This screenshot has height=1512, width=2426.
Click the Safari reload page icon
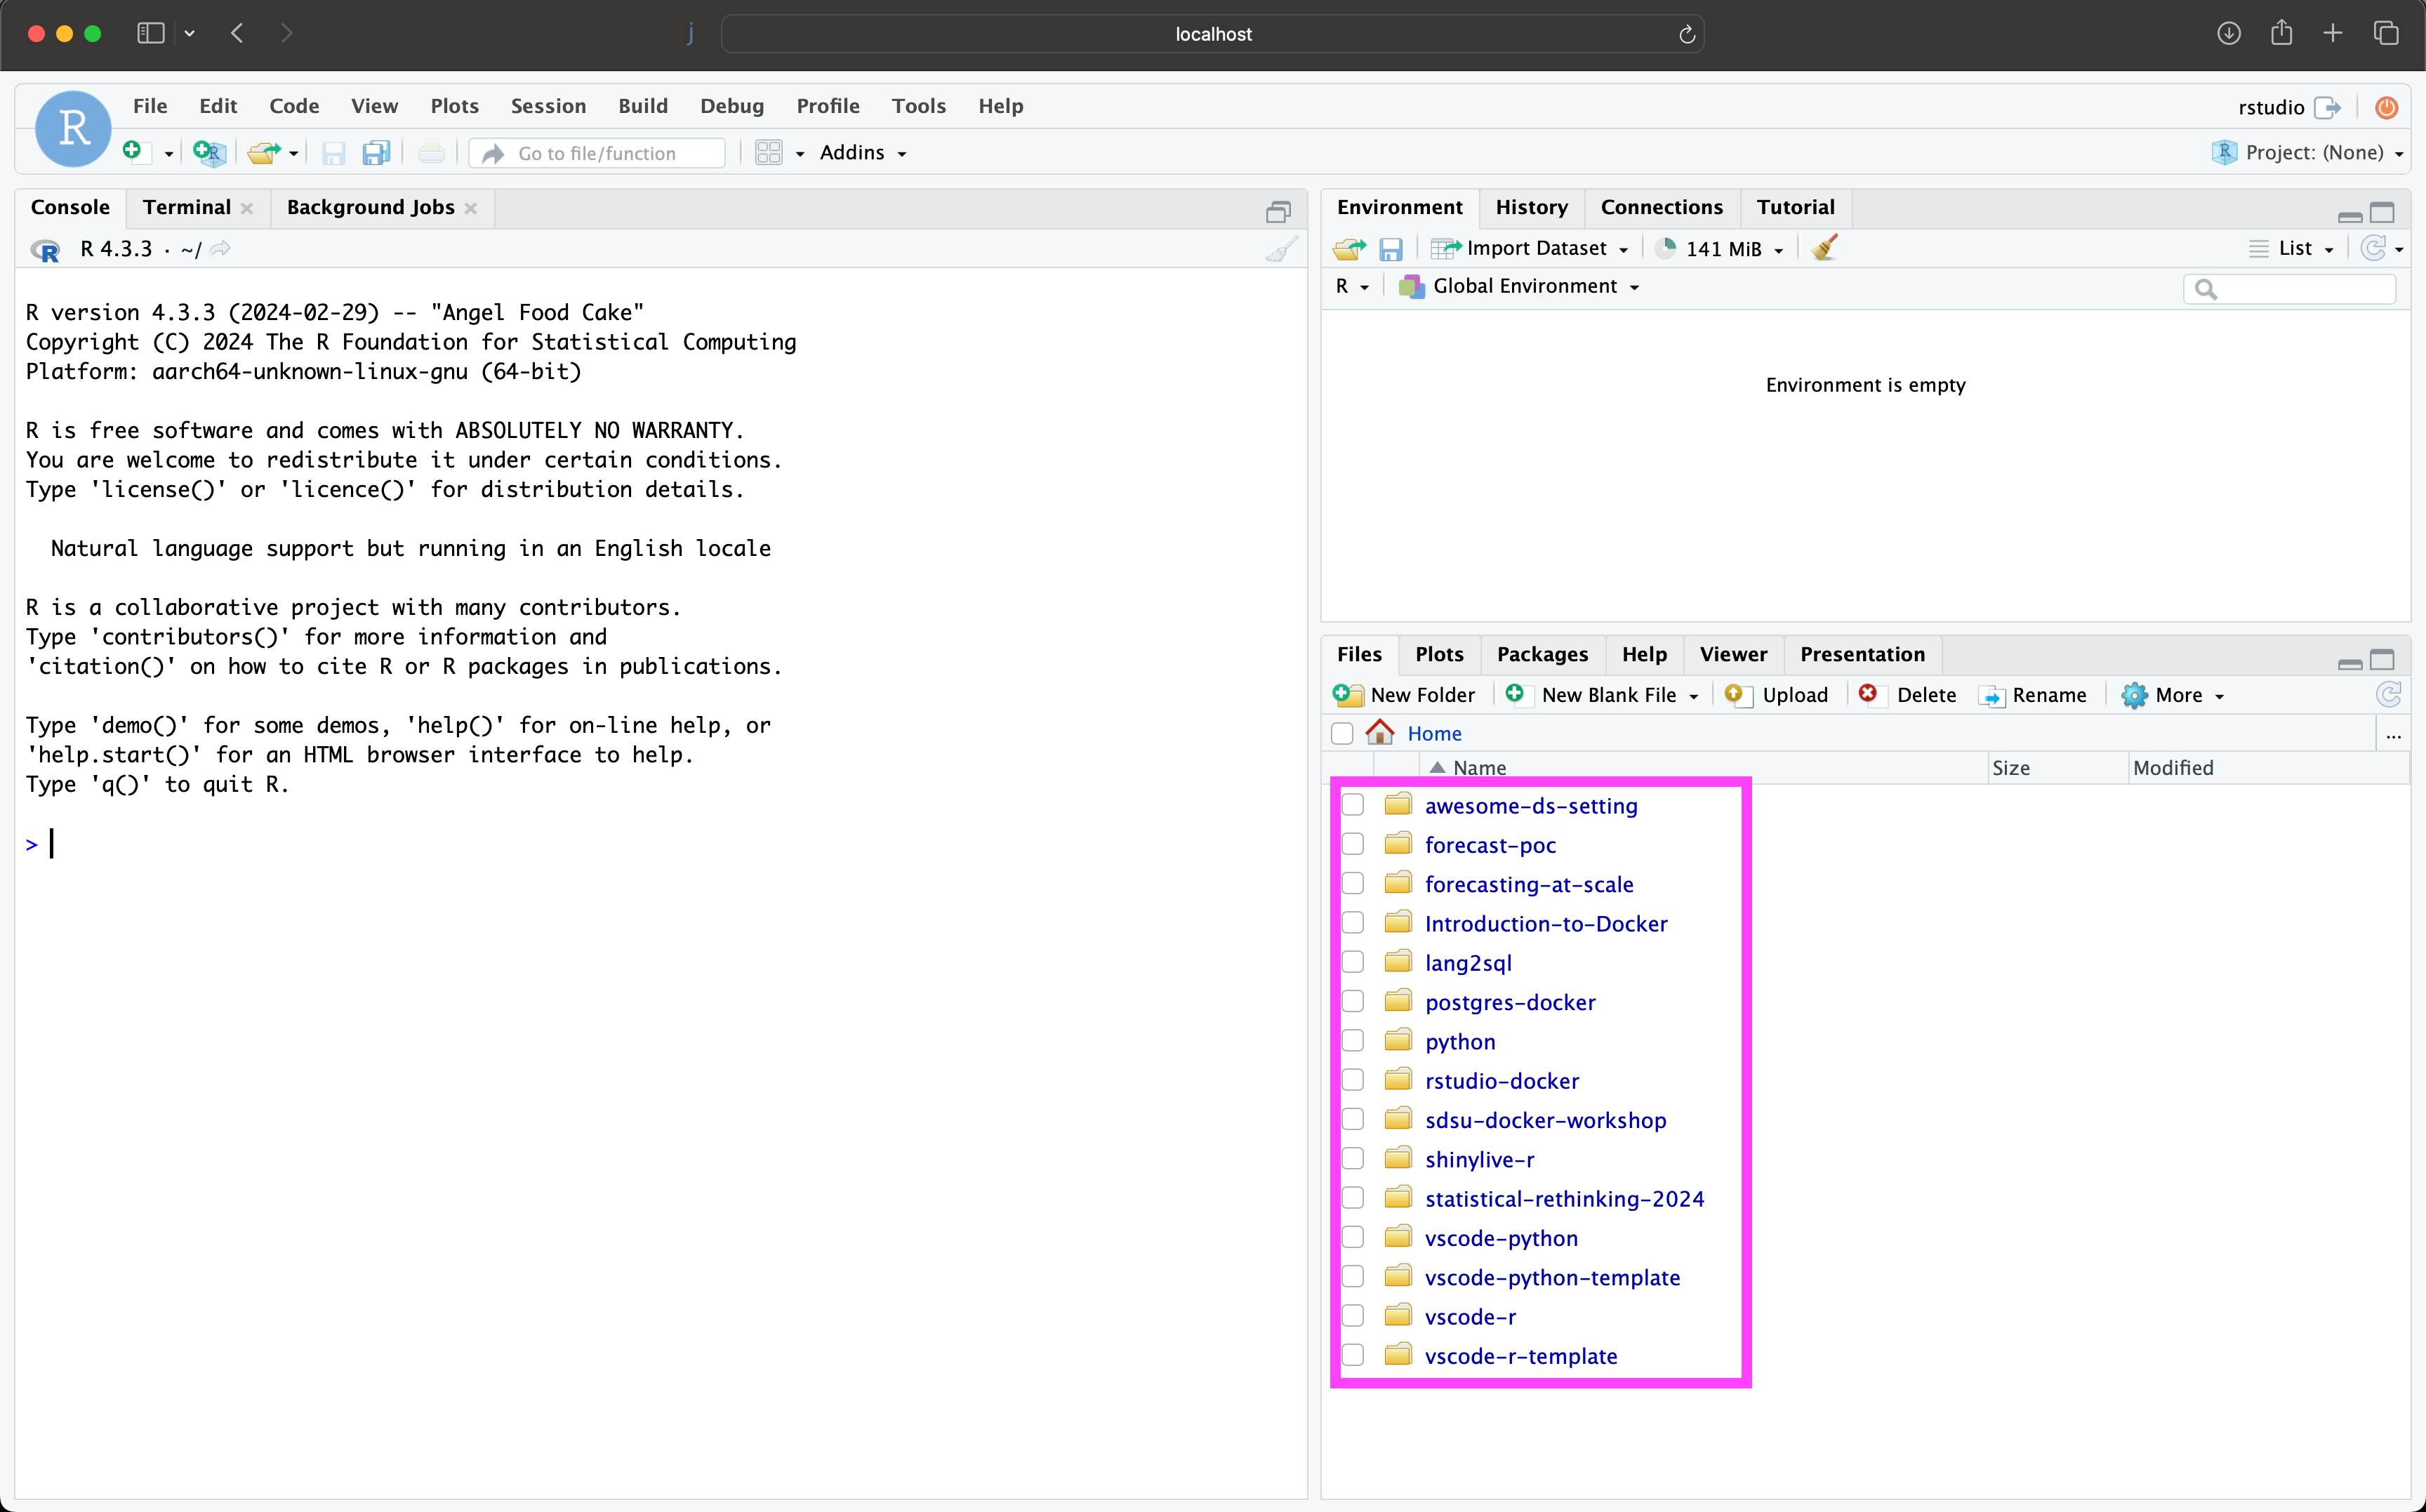(x=1686, y=34)
